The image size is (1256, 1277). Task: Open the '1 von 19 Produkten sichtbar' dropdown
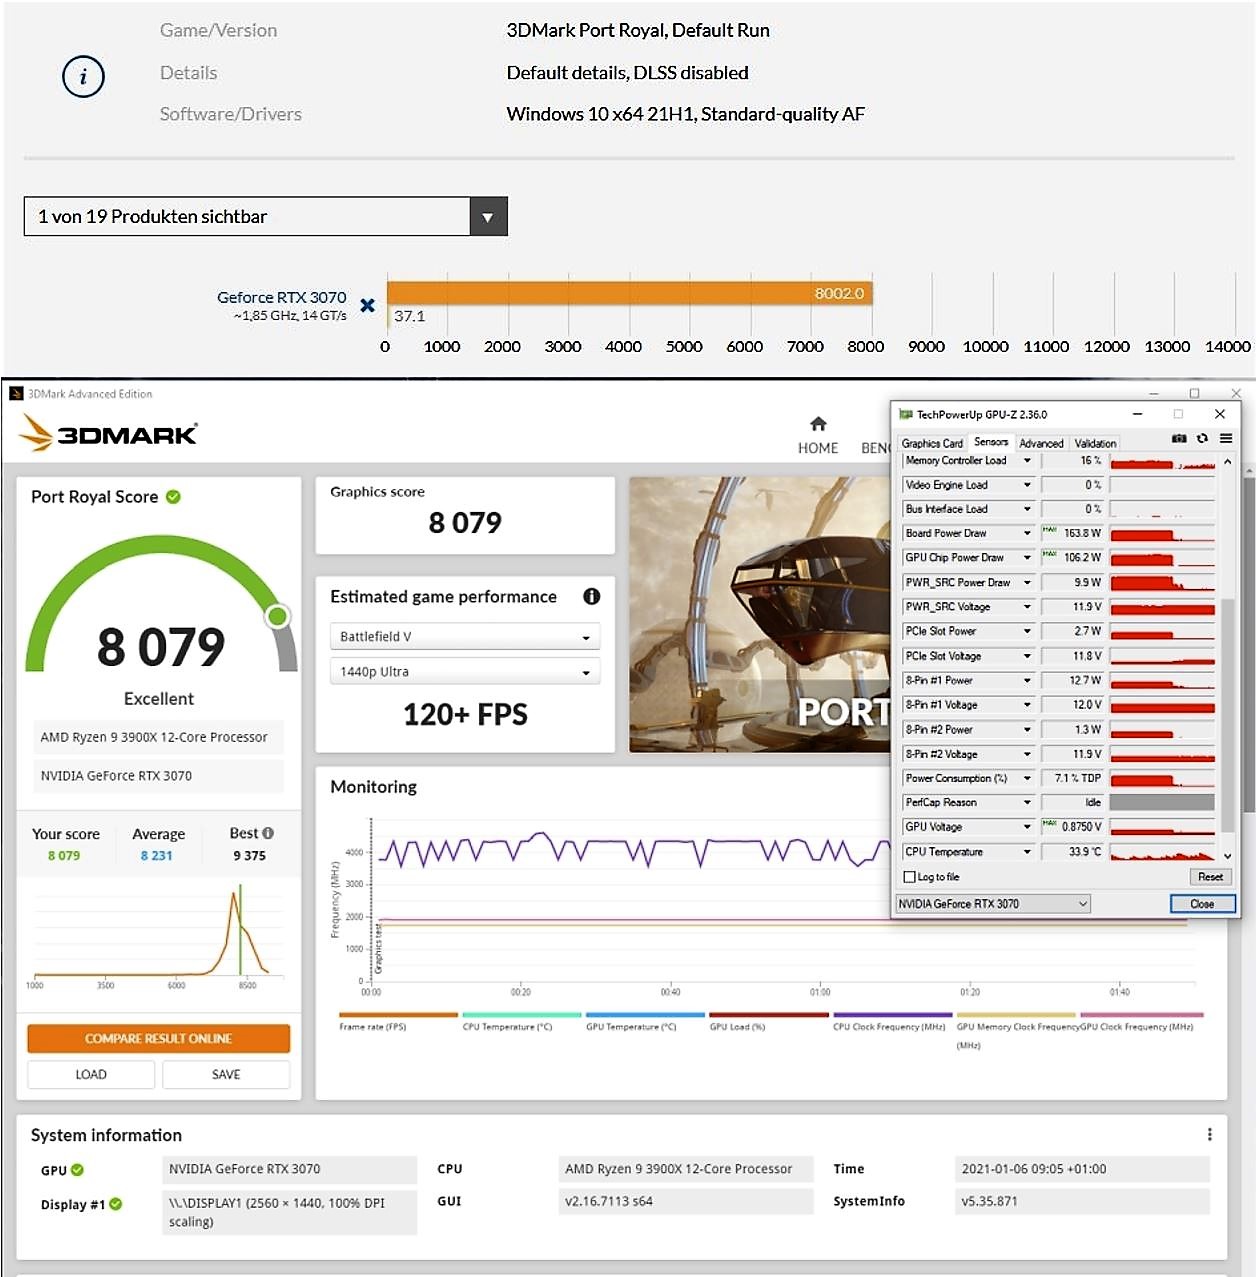(x=266, y=216)
